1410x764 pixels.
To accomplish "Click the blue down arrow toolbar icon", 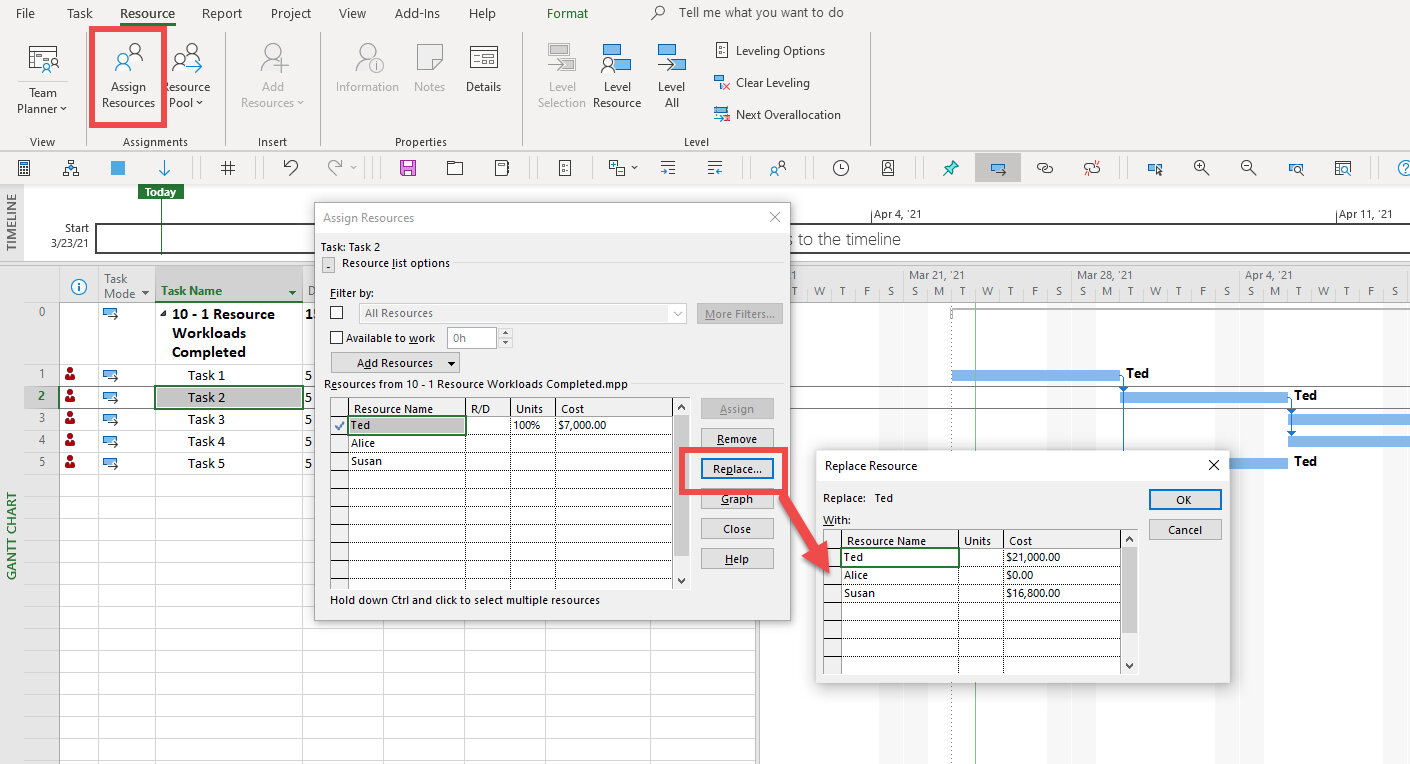I will coord(165,168).
